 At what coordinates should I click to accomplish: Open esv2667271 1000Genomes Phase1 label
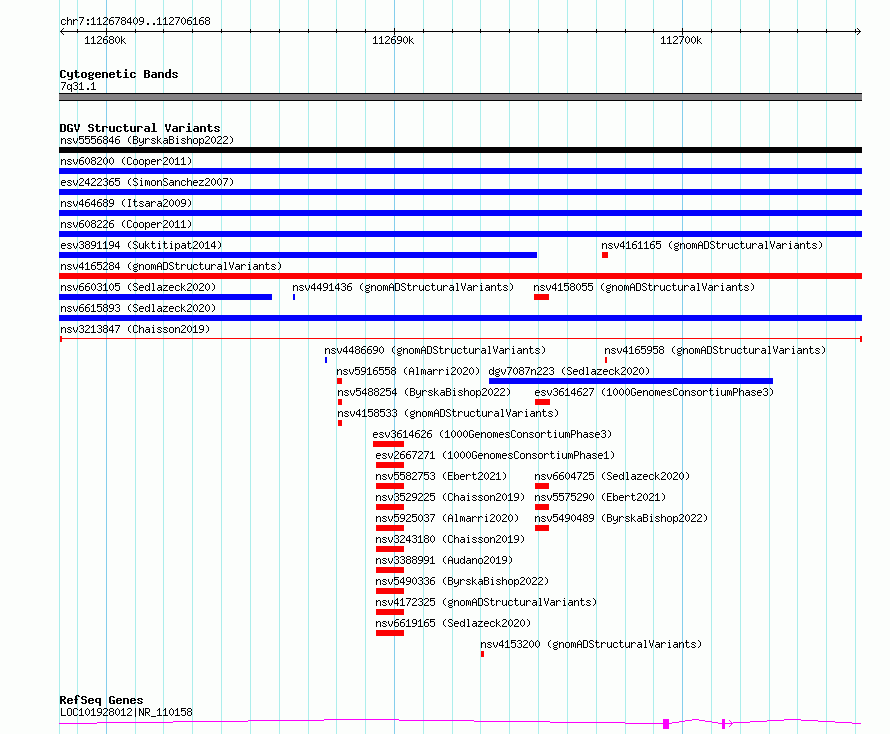click(x=495, y=455)
